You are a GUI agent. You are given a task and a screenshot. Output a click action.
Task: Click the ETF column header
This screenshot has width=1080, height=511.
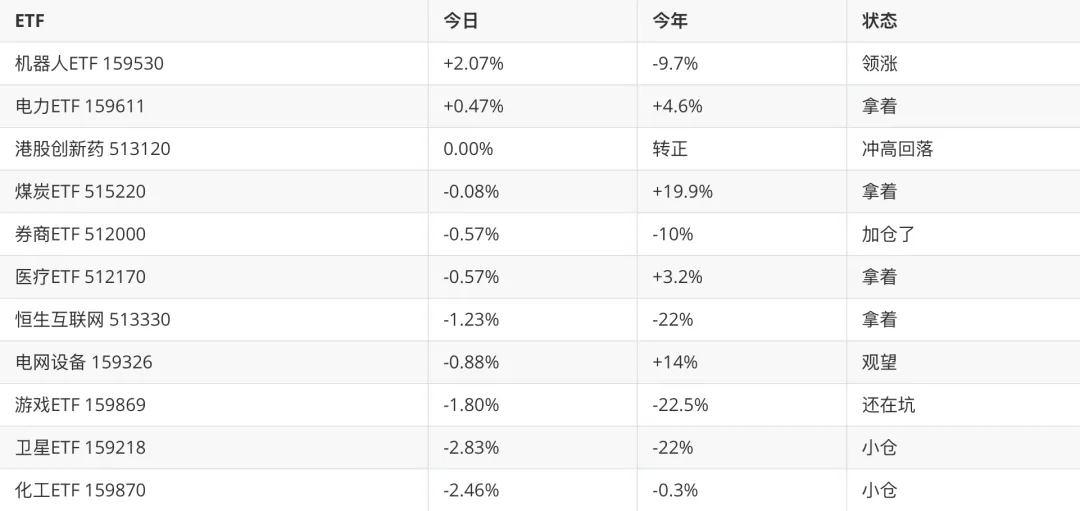(x=30, y=21)
